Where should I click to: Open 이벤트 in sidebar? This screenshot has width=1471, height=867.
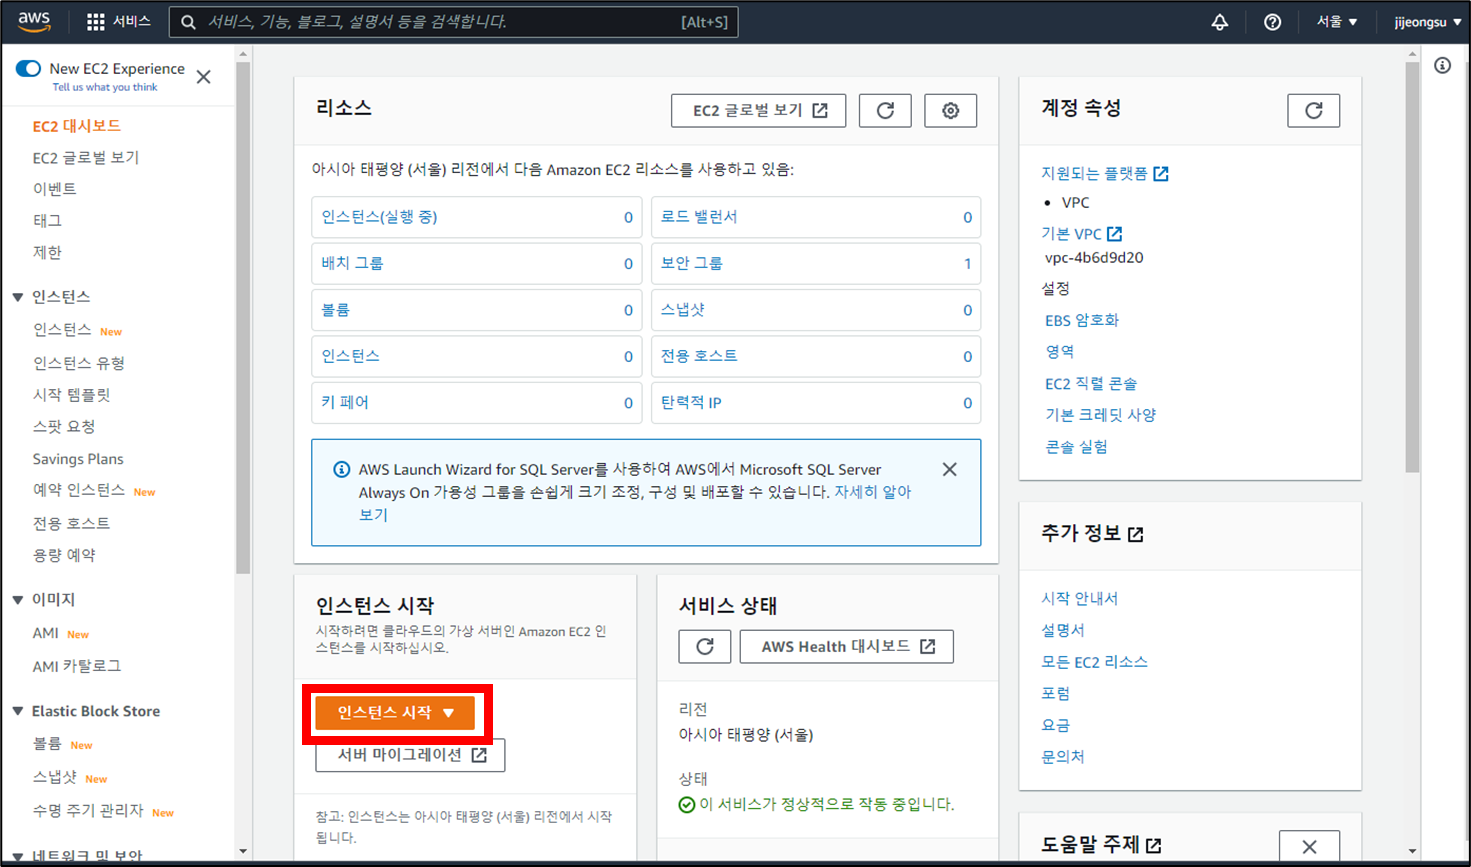point(54,189)
